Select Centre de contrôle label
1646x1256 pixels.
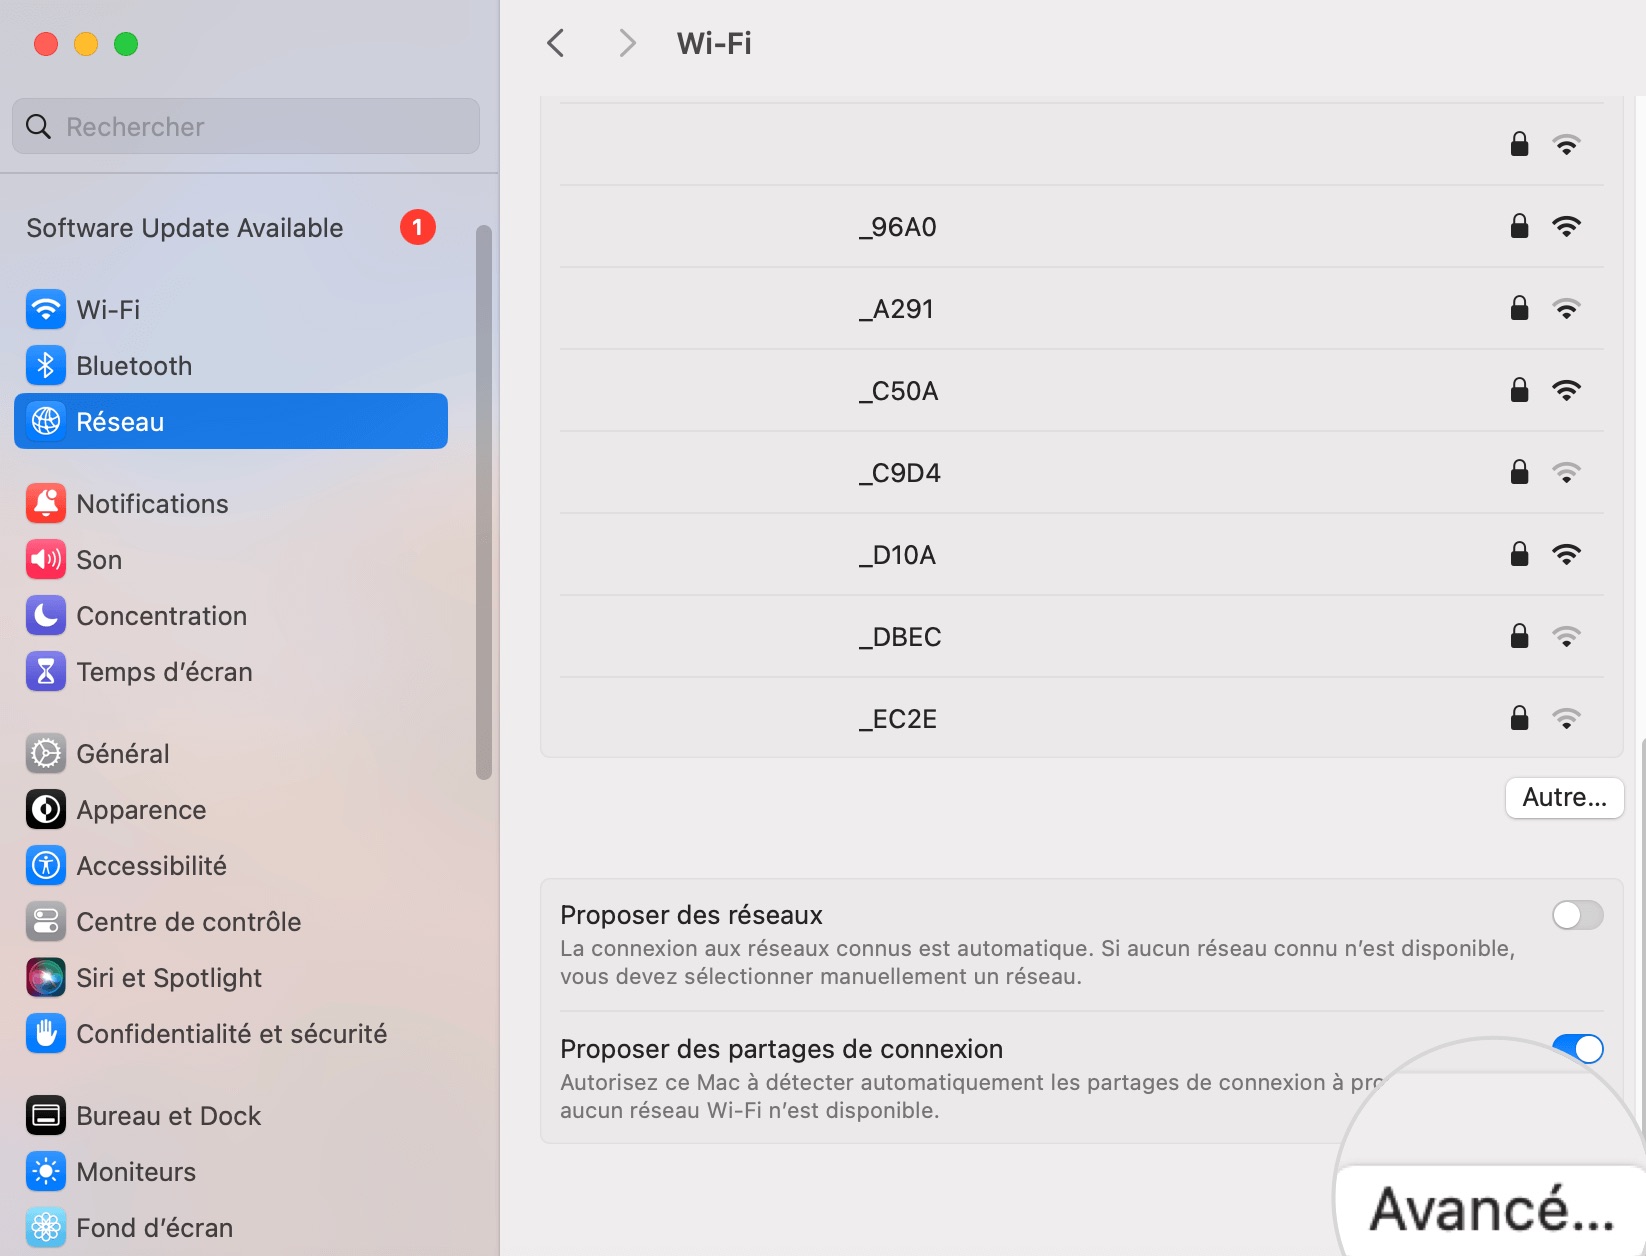189,921
